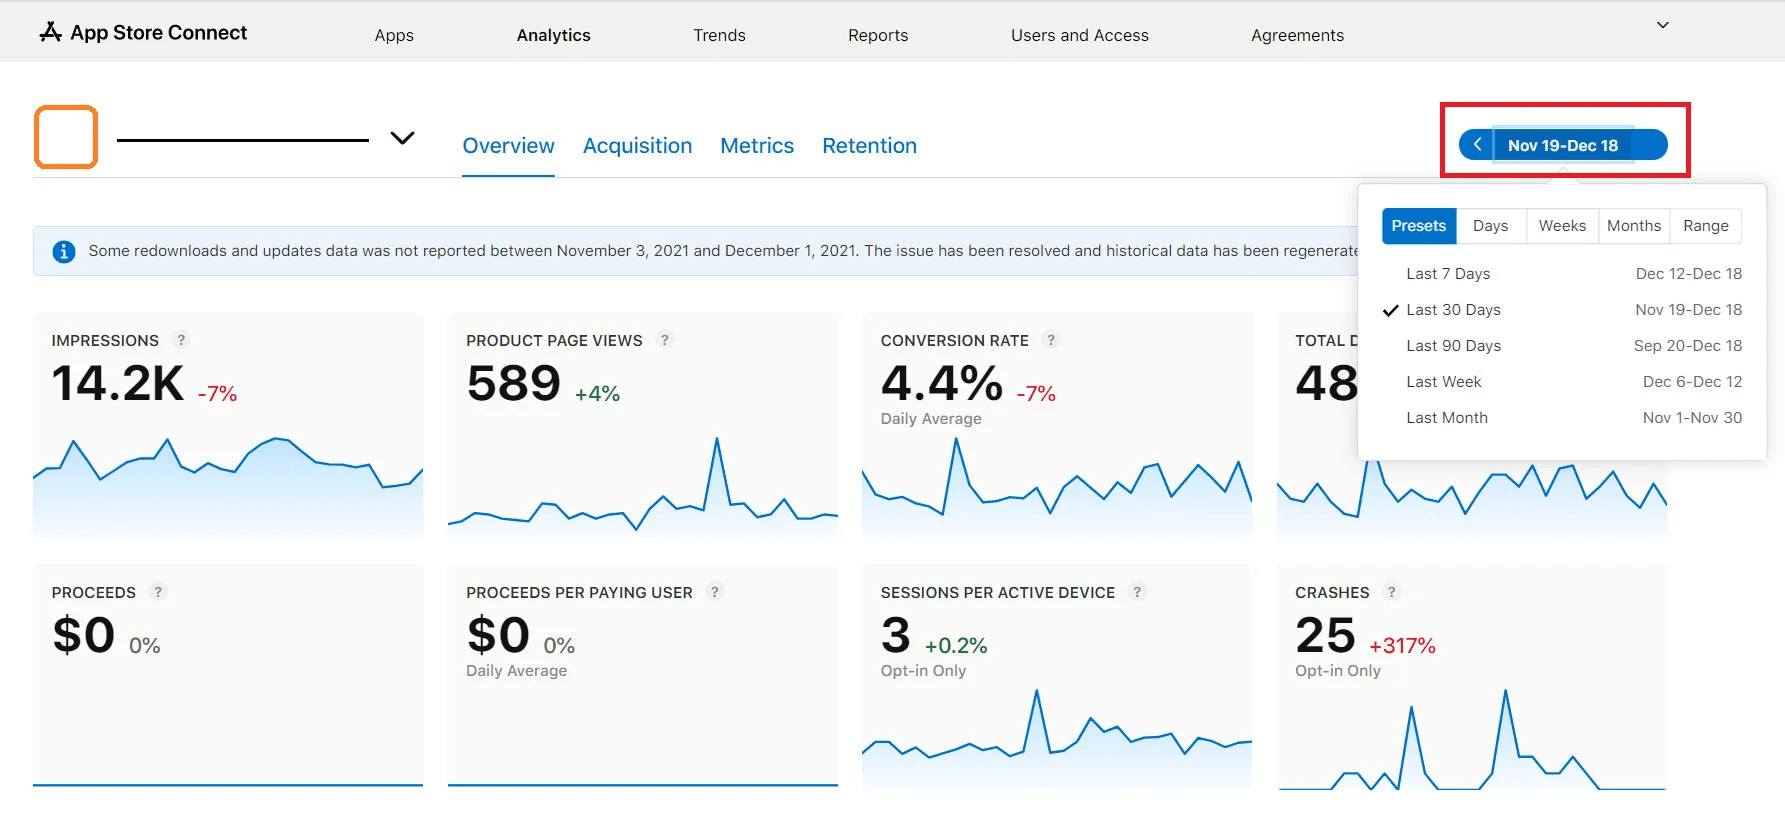Open the Impressions chart card
This screenshot has width=1785, height=838.
click(x=228, y=425)
